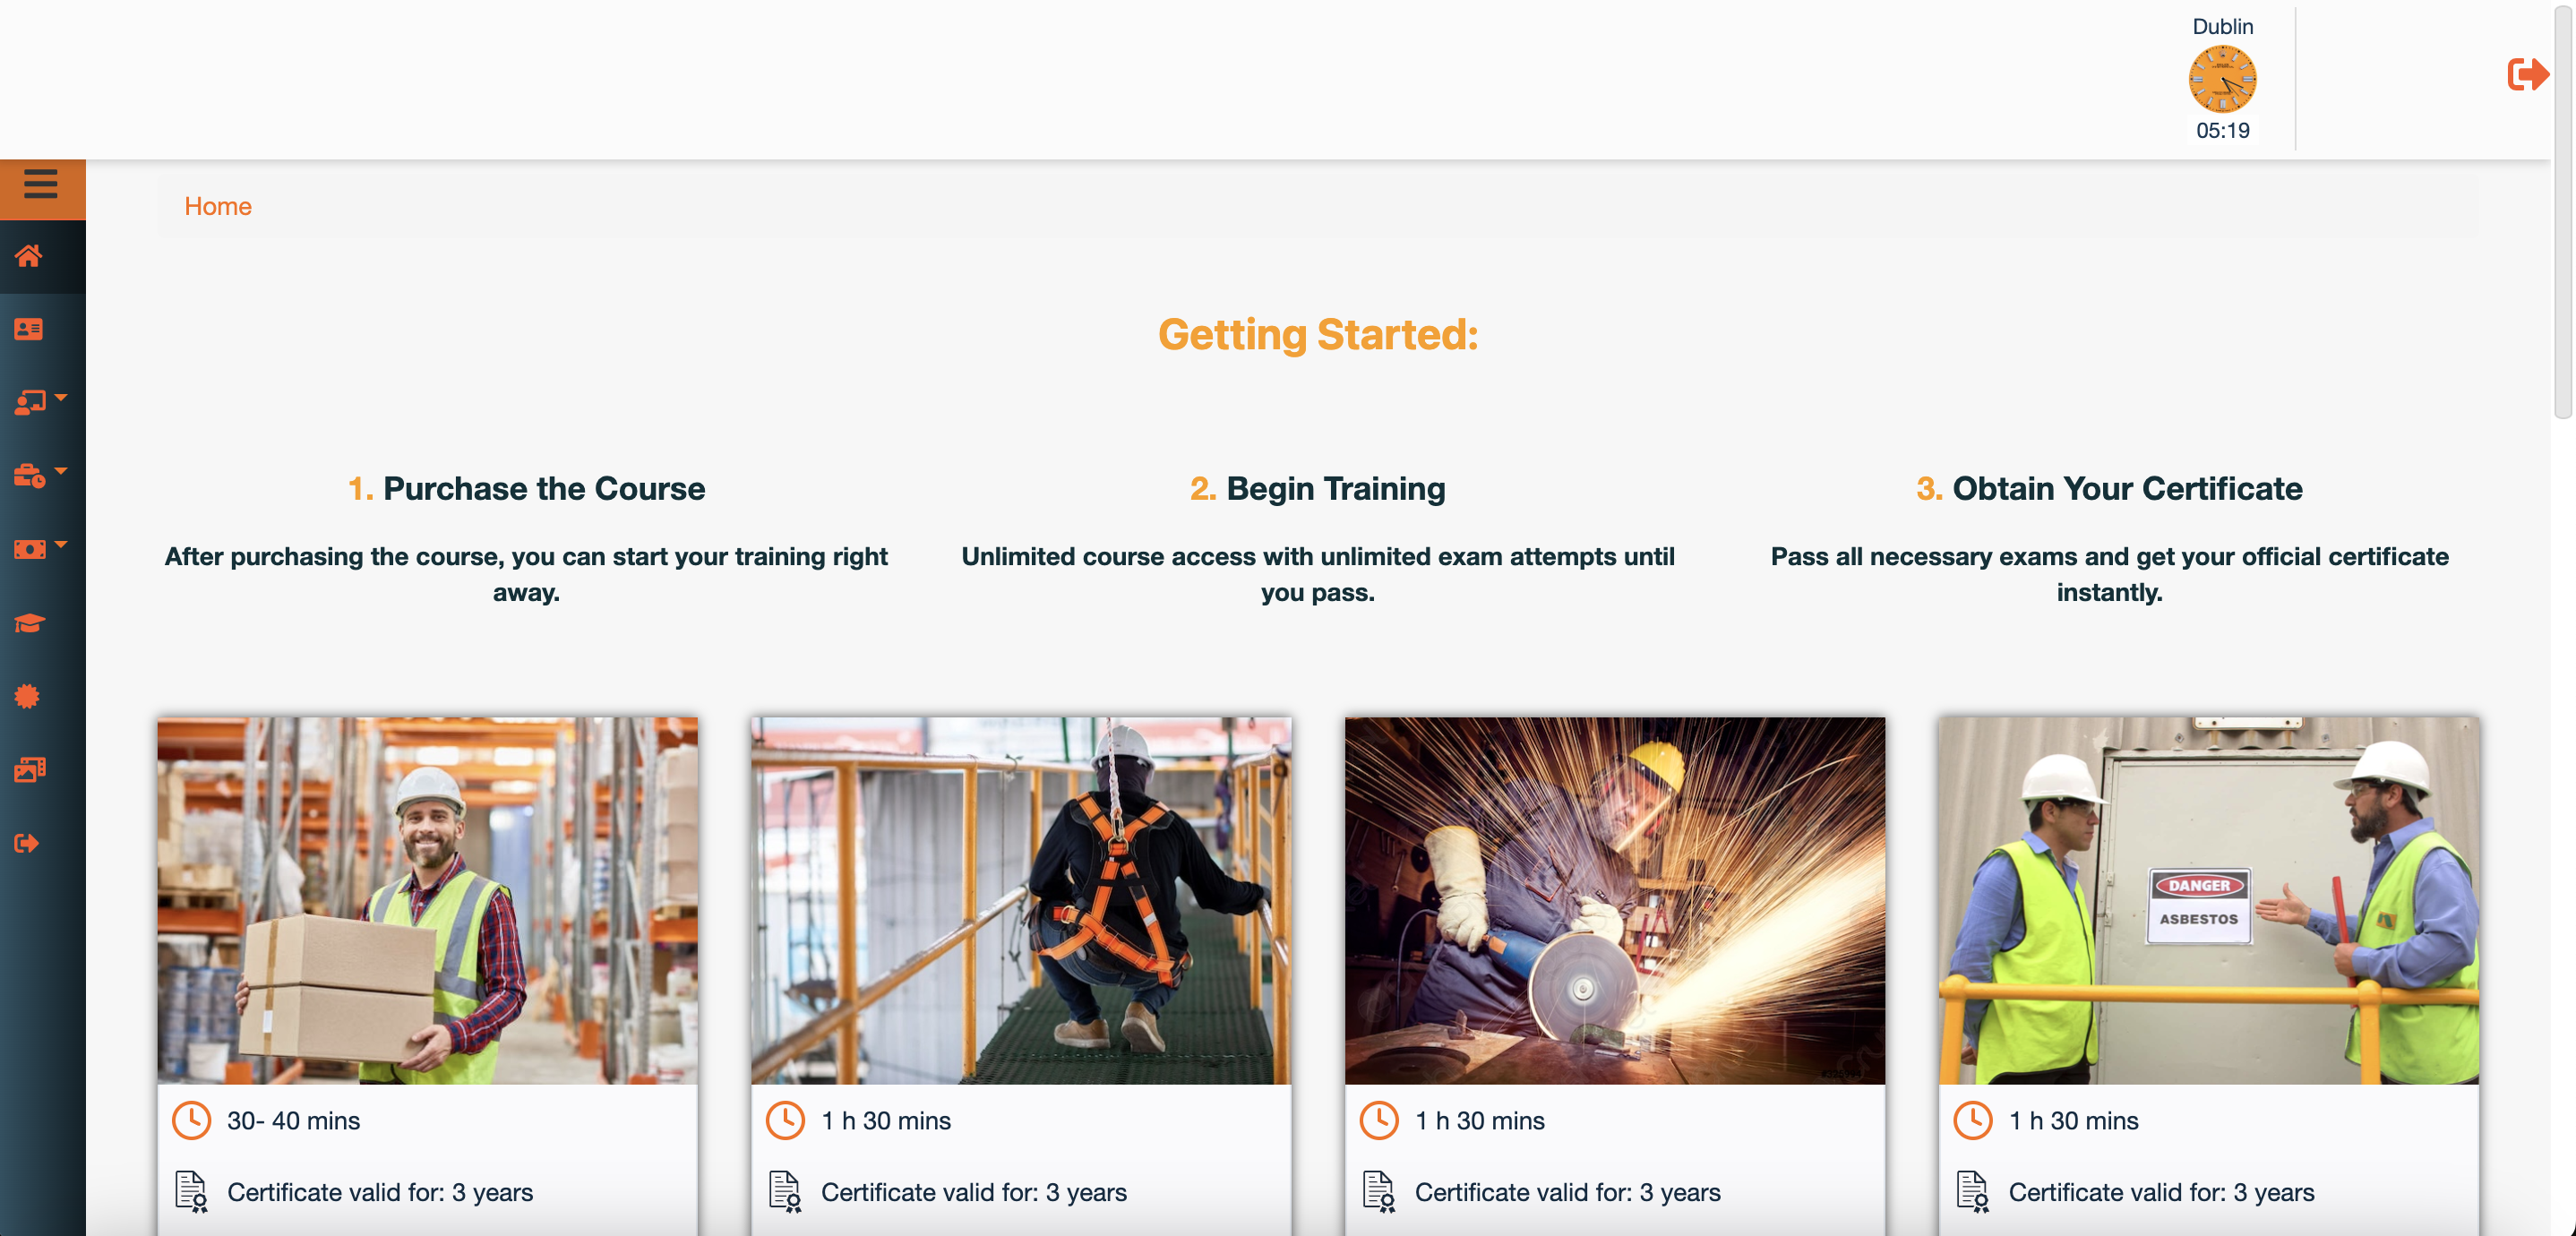Select the angle grinder sparks course card
Viewport: 2576px width, 1236px height.
(1614, 899)
